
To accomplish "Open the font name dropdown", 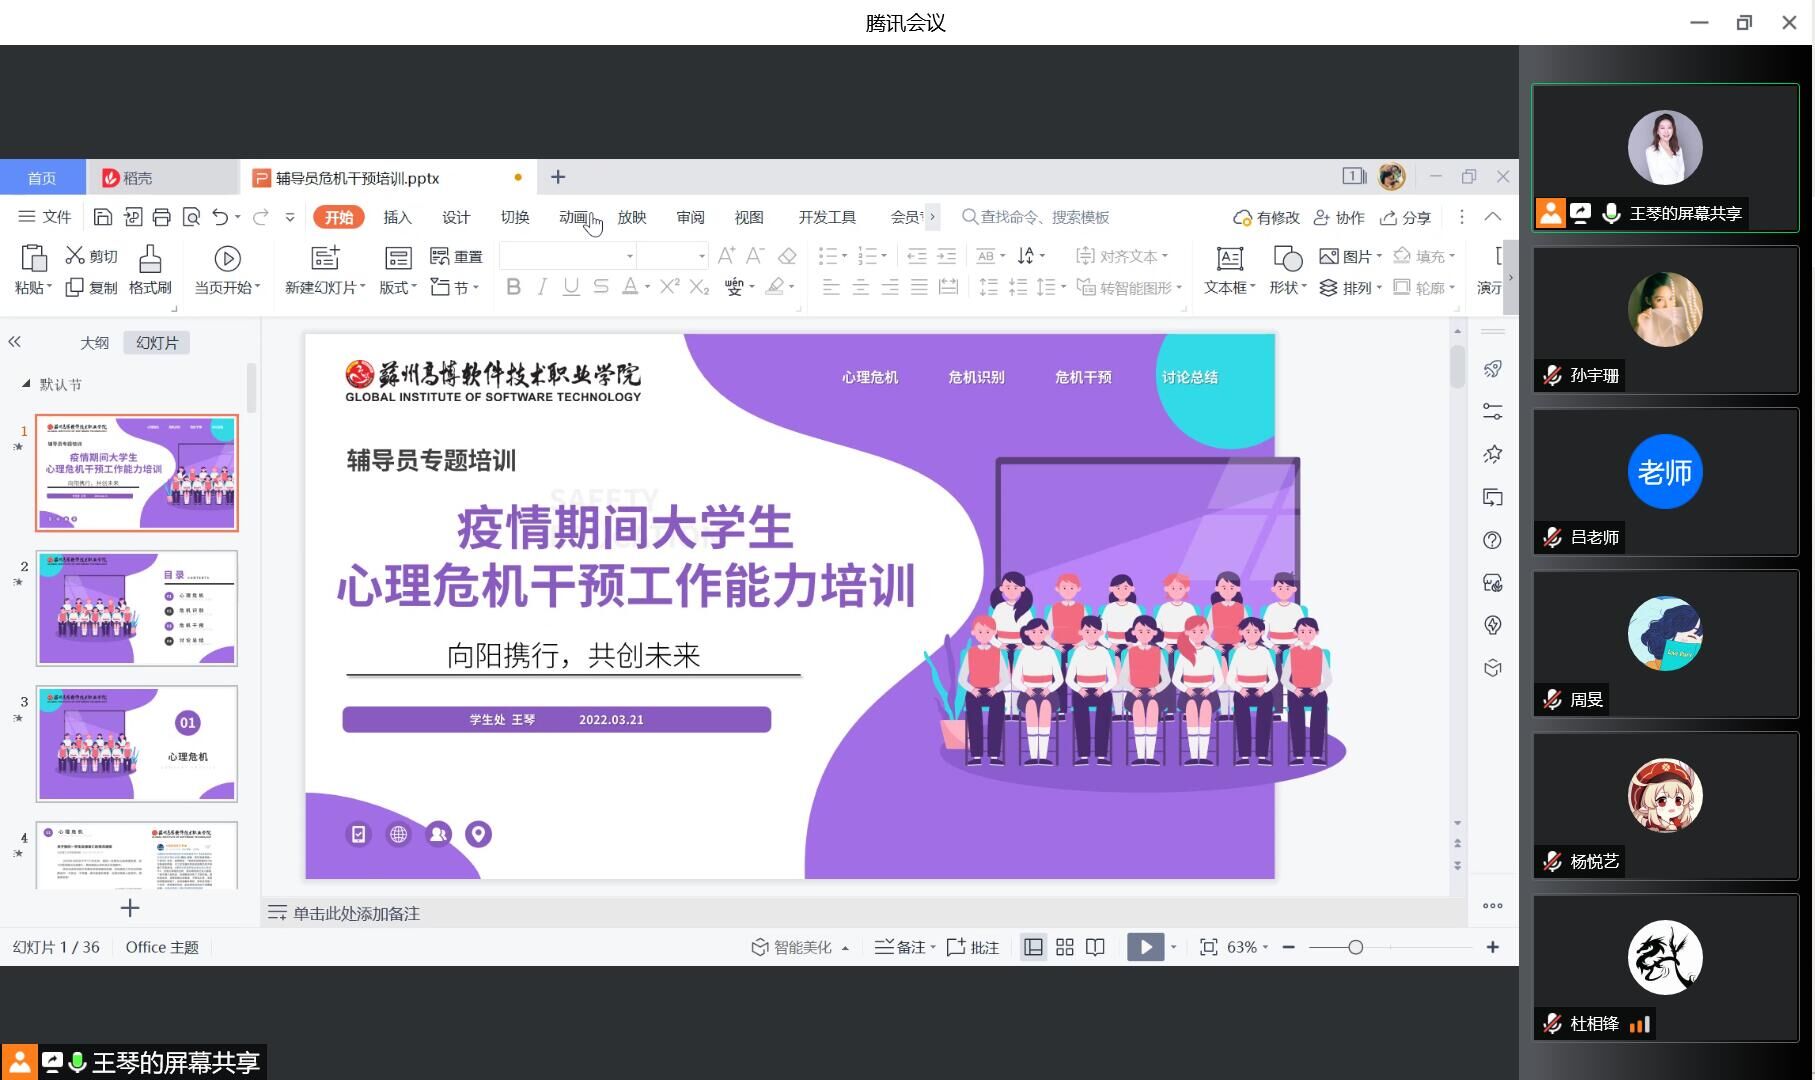I will (x=629, y=257).
